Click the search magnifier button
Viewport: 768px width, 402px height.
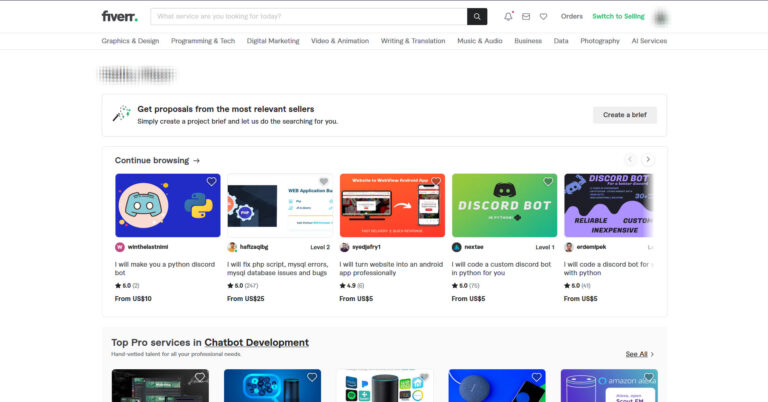(477, 17)
